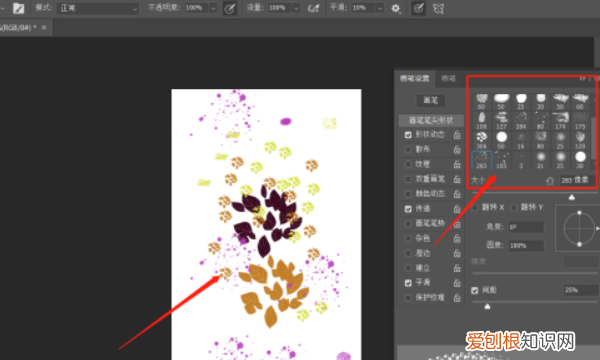Click the 画笔 presets button
600x360 pixels.
(x=431, y=100)
